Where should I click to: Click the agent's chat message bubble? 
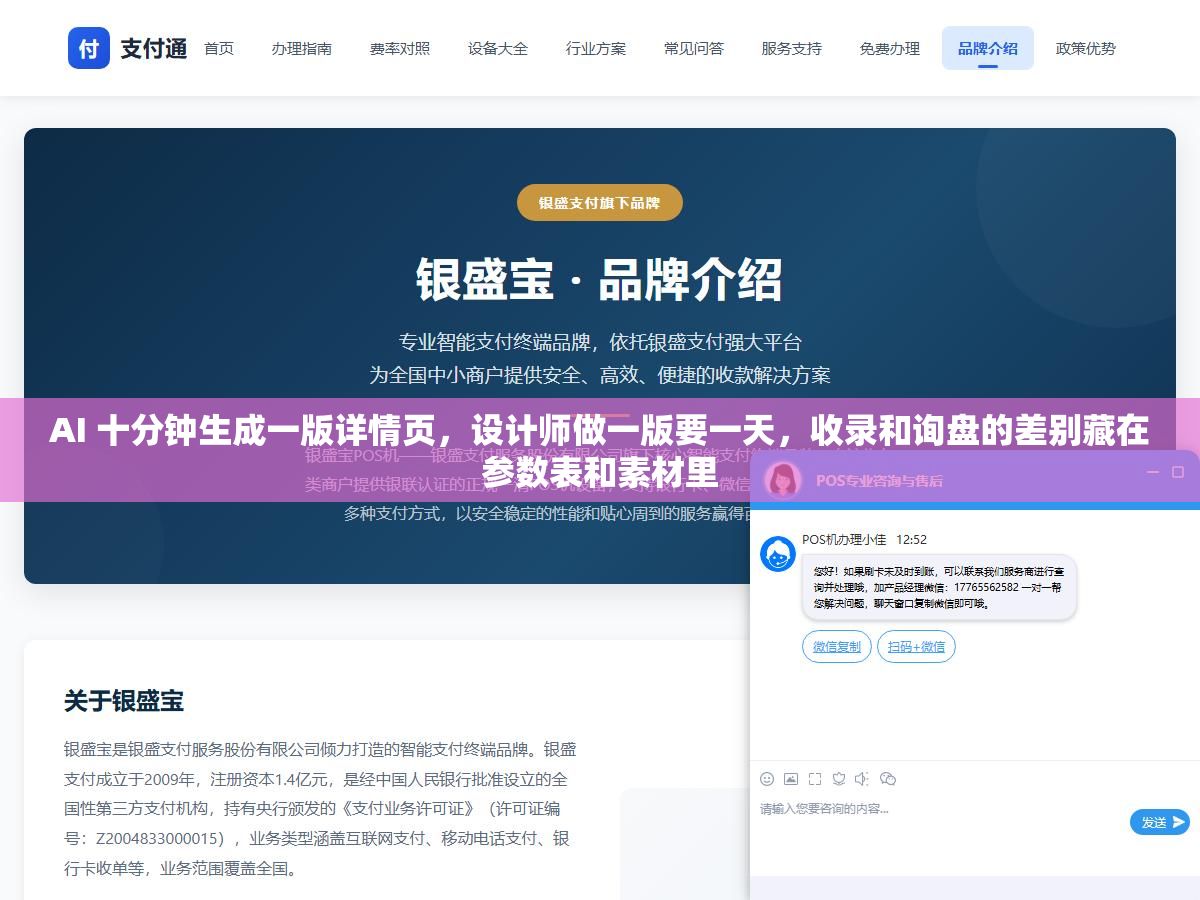(x=939, y=587)
